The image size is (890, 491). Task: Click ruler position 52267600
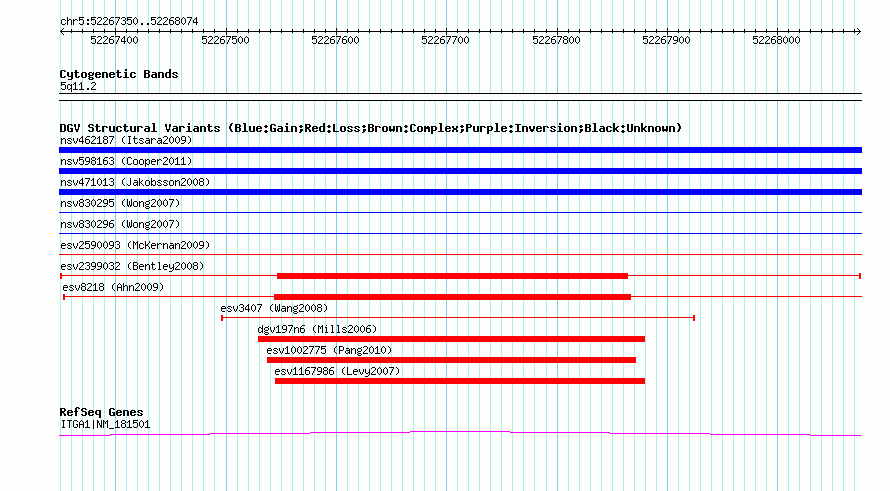335,40
